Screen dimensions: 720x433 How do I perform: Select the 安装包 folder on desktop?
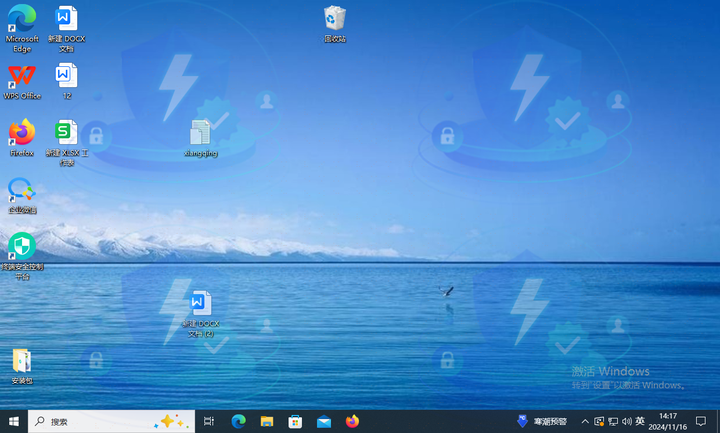pos(22,361)
